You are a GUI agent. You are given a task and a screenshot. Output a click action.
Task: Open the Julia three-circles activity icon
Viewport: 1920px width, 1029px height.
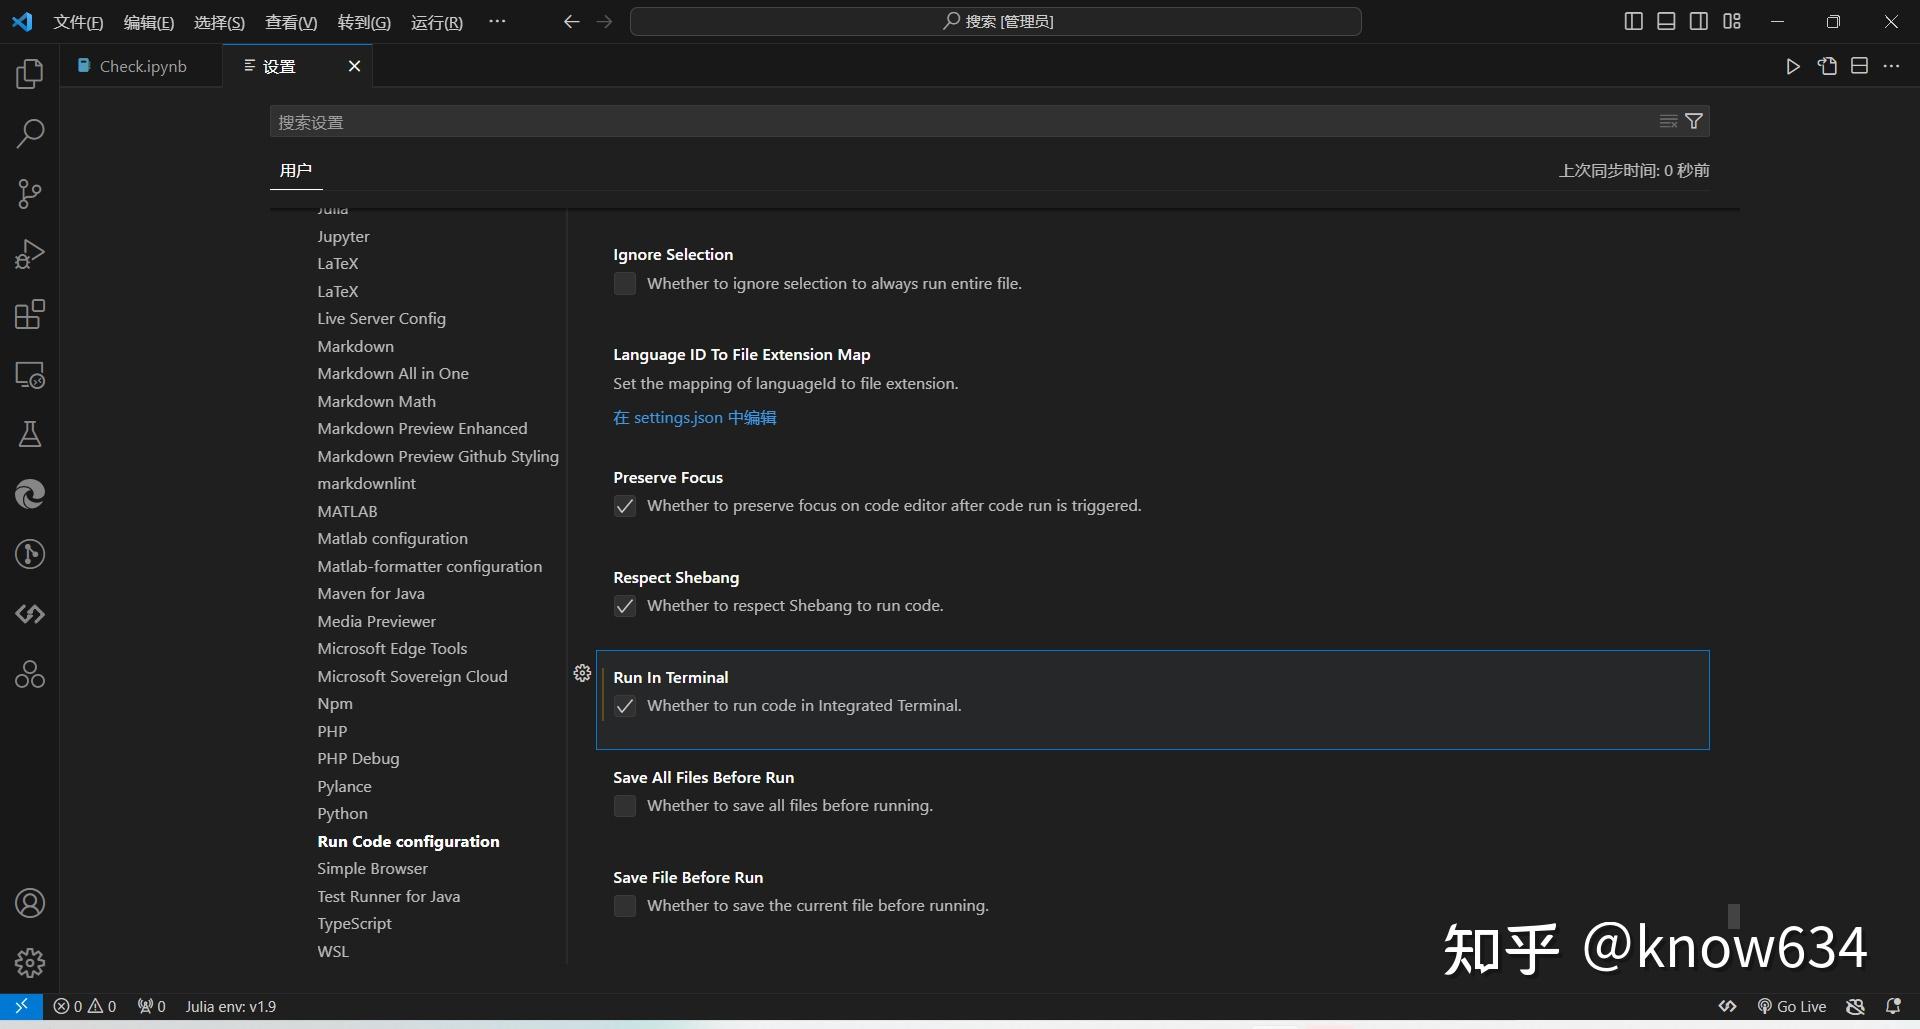(x=30, y=675)
